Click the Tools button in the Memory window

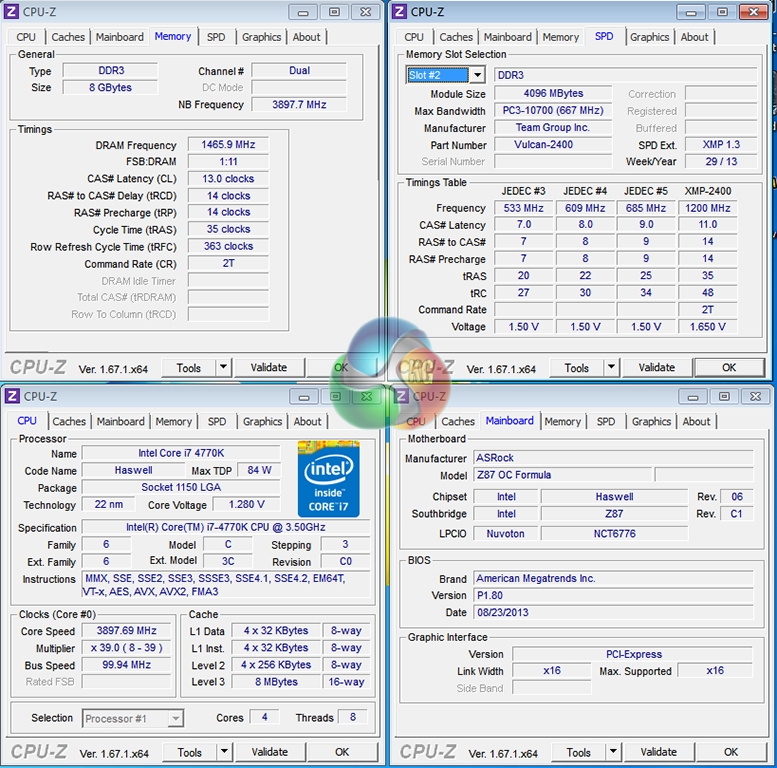coord(188,368)
